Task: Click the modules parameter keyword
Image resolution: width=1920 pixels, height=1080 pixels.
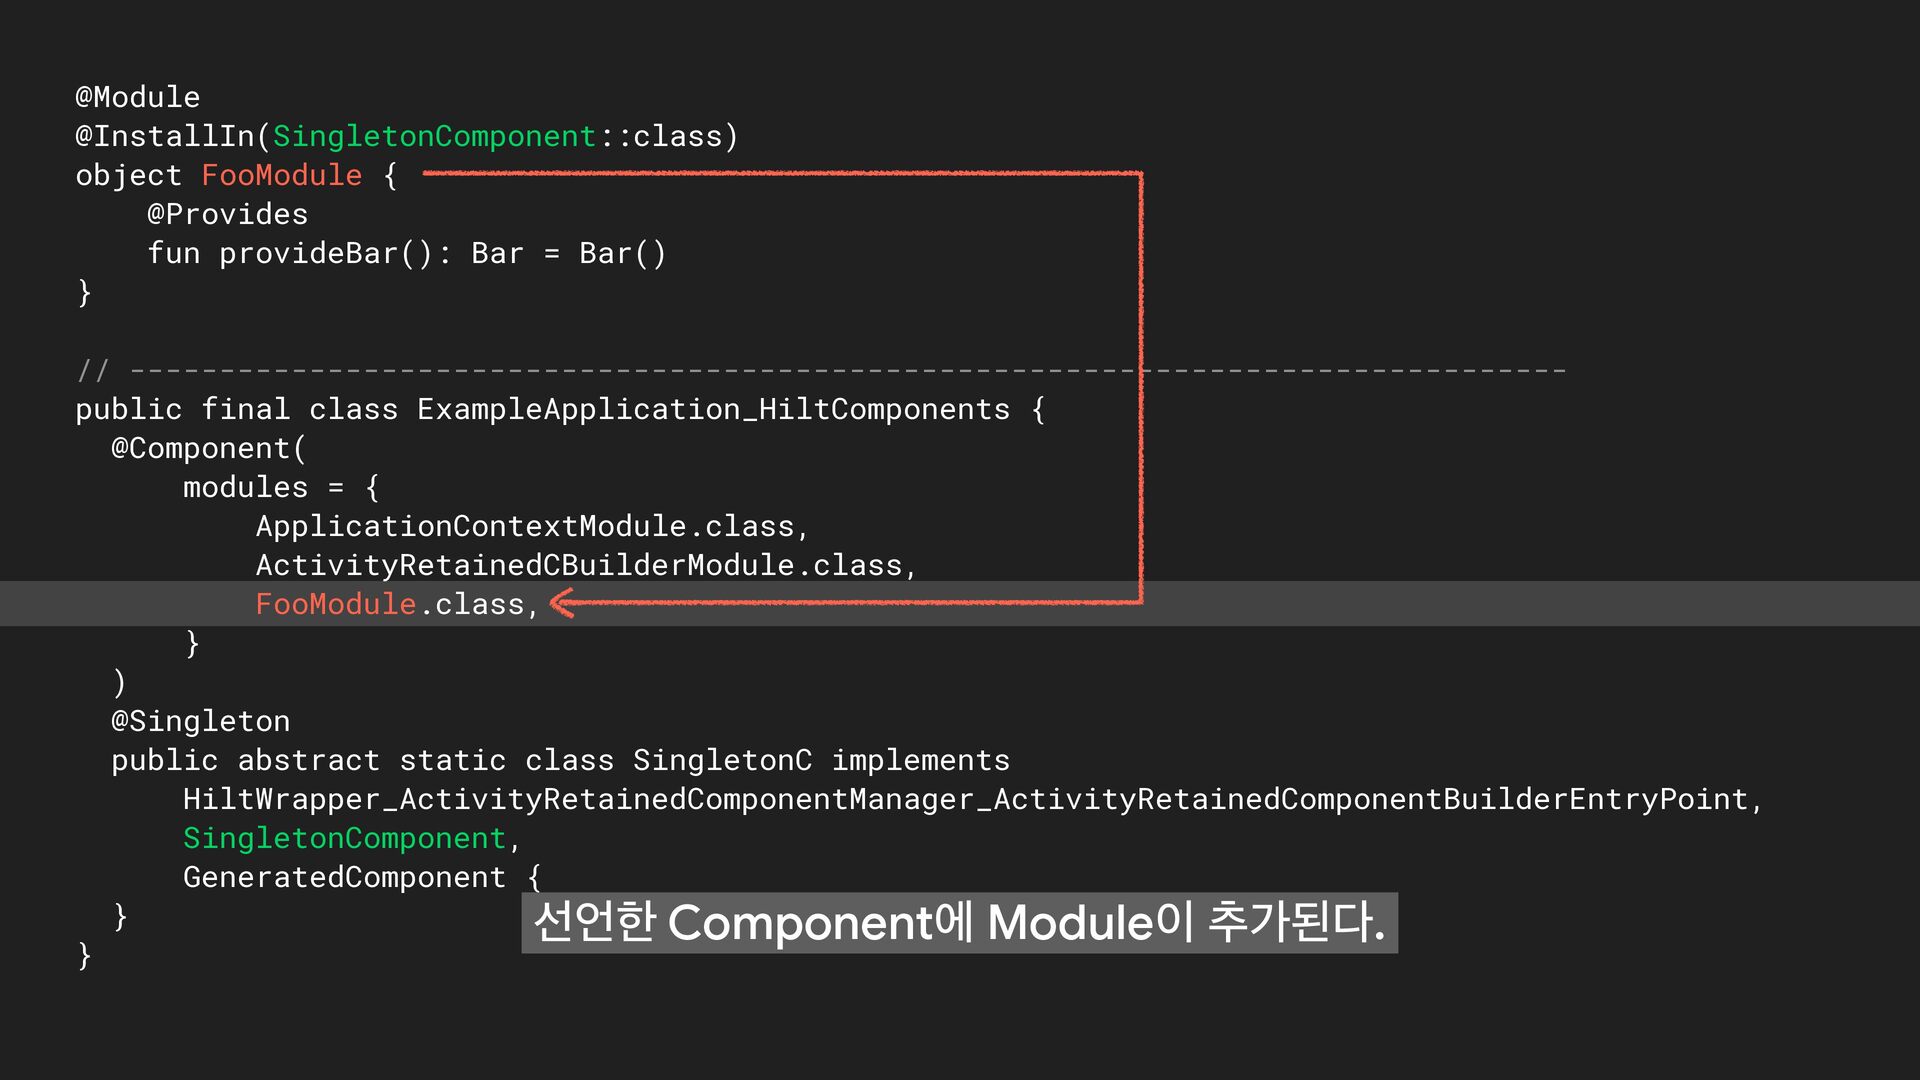Action: click(245, 487)
